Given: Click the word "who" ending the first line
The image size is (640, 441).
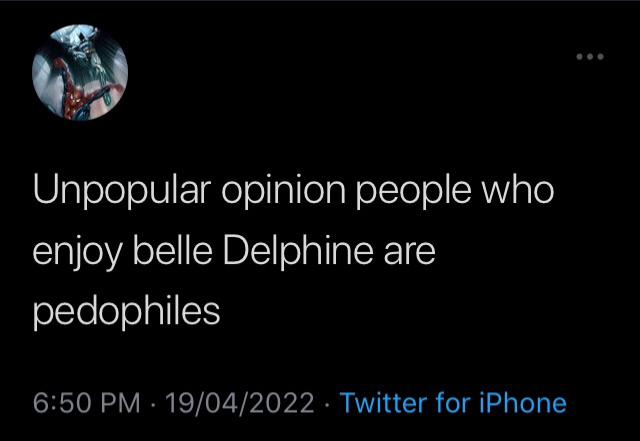Looking at the screenshot, I should tap(522, 192).
